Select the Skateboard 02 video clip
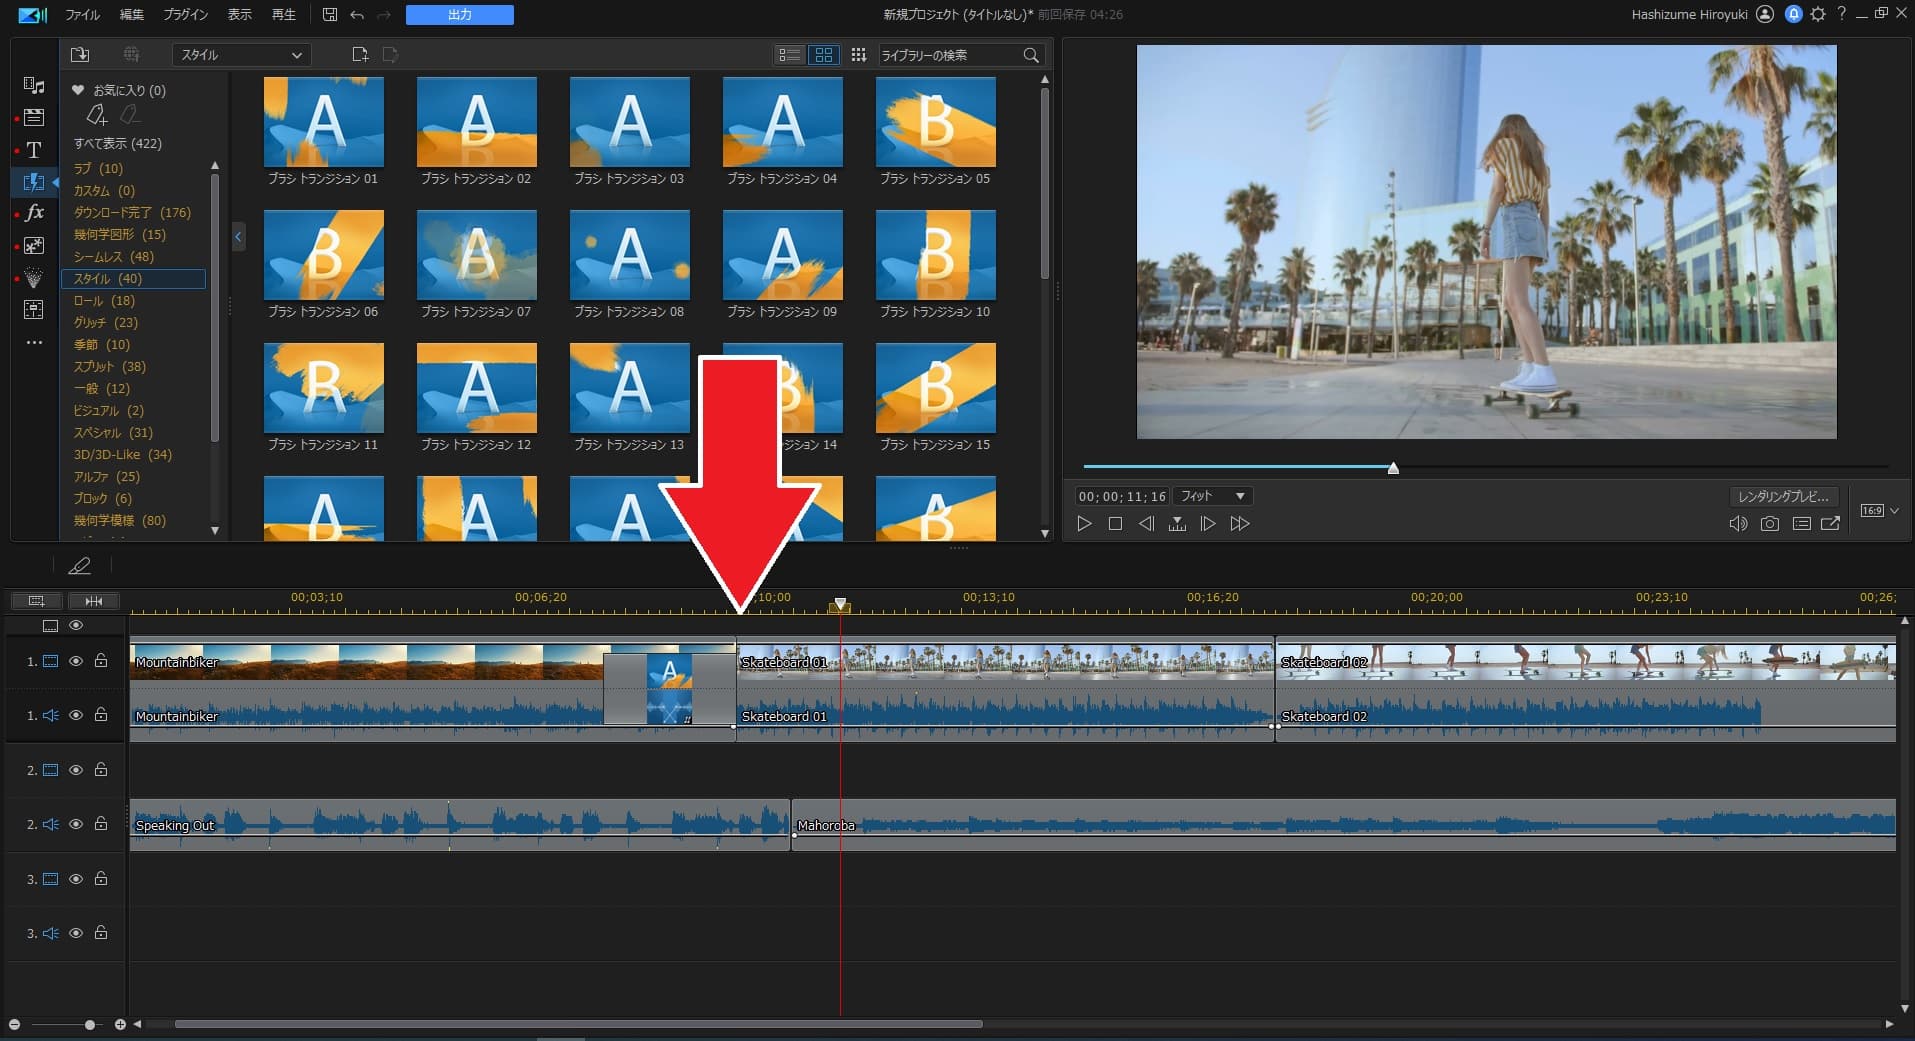Screen dimensions: 1915x1041 [x=1586, y=662]
